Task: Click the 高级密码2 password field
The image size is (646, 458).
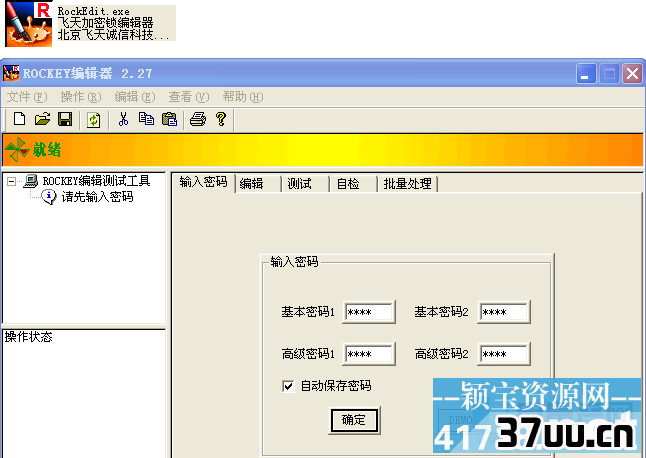Action: click(503, 354)
